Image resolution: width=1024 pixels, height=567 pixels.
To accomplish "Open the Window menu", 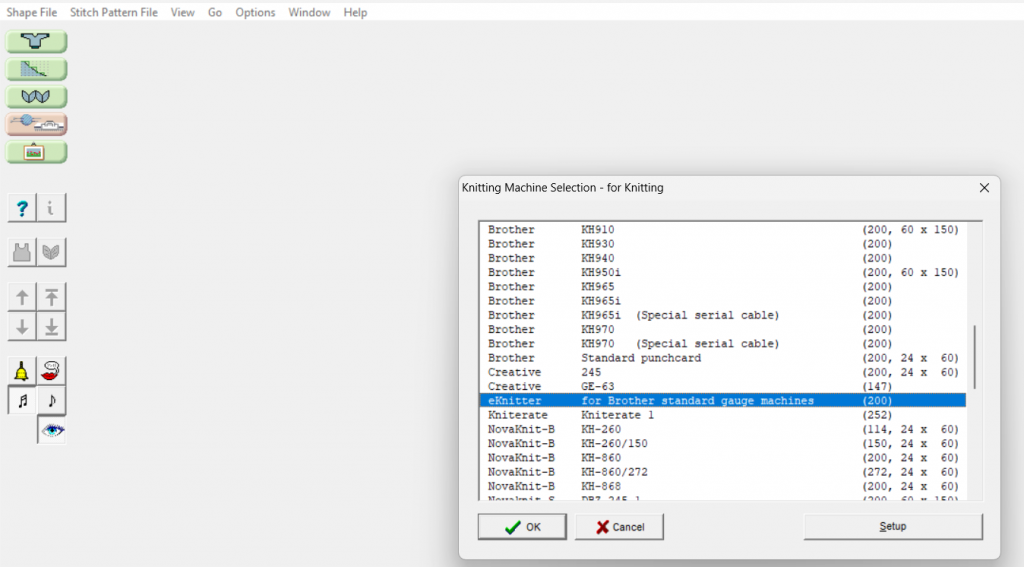I will click(x=309, y=12).
